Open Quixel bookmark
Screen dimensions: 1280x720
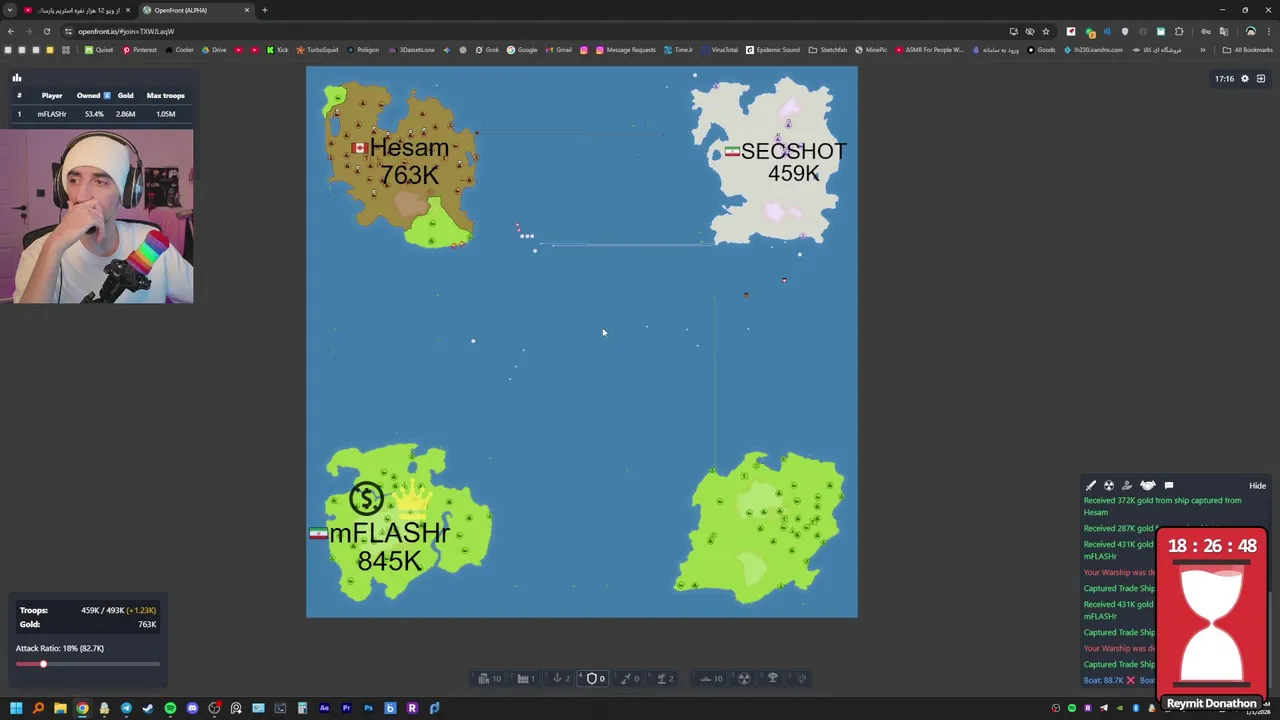click(98, 50)
